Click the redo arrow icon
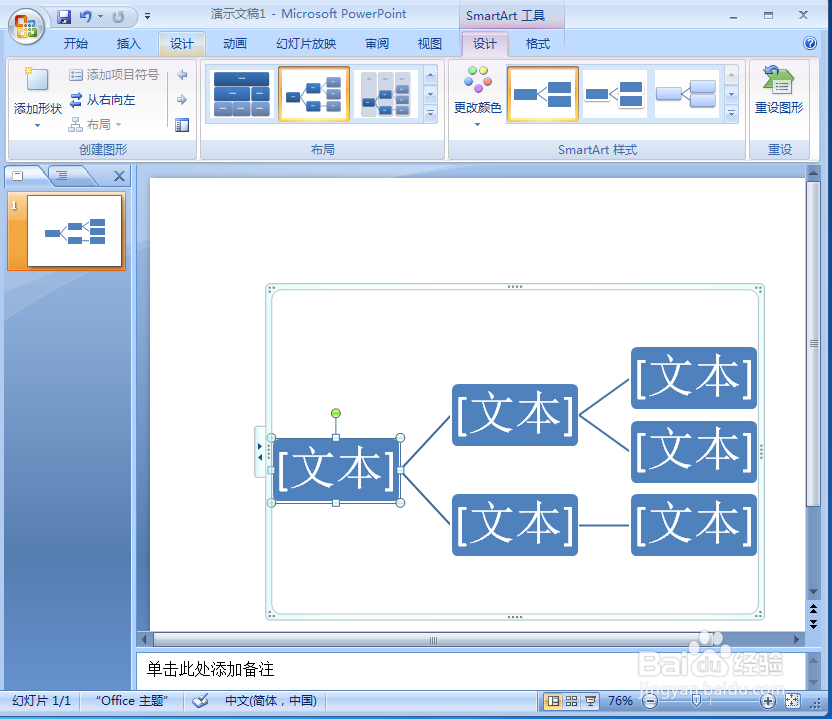Viewport: 832px width, 719px height. coord(118,17)
